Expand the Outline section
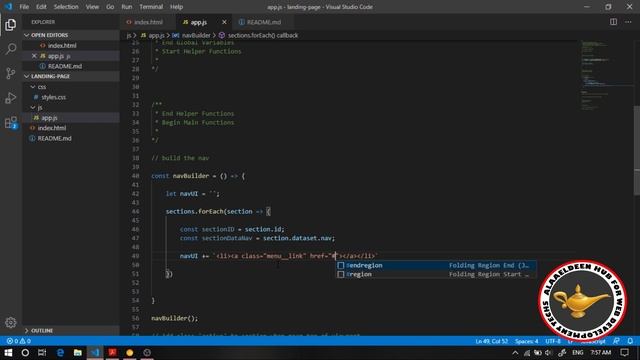This screenshot has height=360, width=640. tap(71, 331)
